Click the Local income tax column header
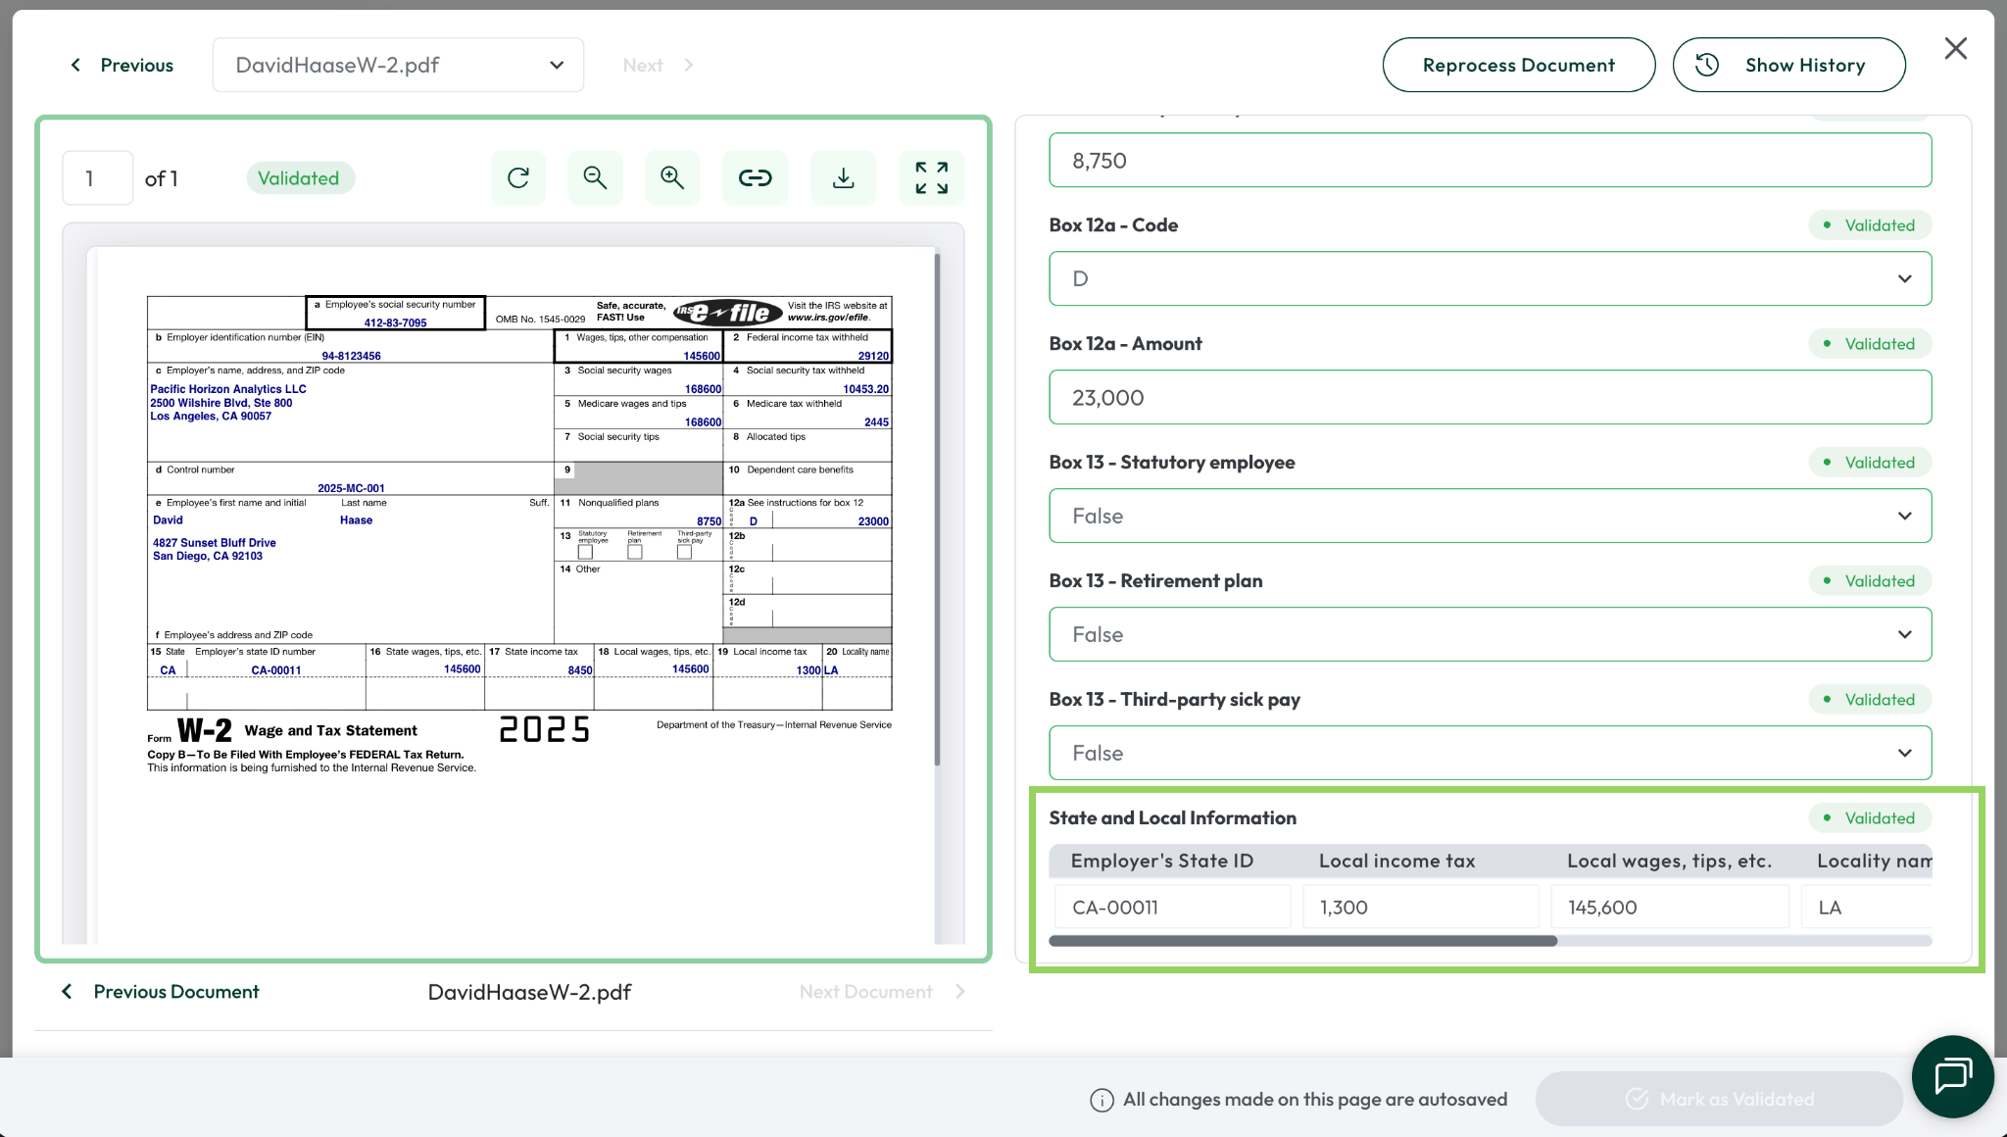The image size is (2007, 1137). pyautogui.click(x=1396, y=861)
